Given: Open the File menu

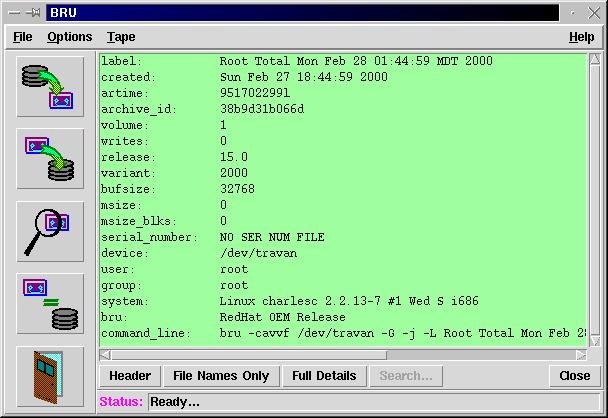Looking at the screenshot, I should 23,37.
